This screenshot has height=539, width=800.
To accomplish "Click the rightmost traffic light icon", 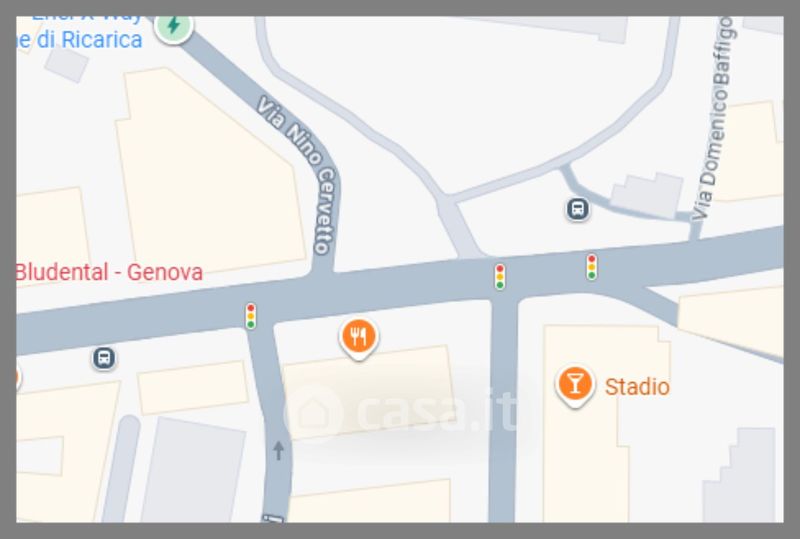I will coord(591,266).
